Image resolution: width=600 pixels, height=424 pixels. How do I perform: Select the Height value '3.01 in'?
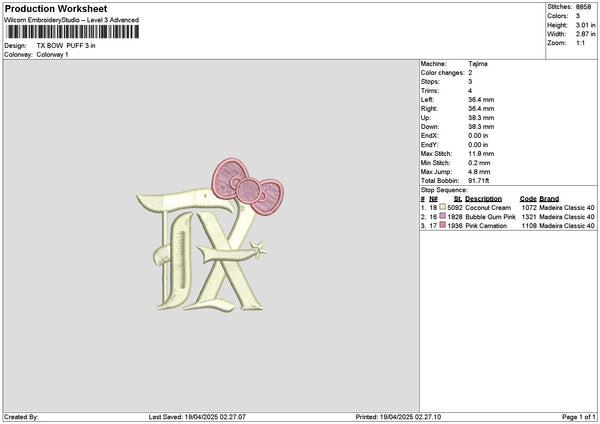point(585,25)
